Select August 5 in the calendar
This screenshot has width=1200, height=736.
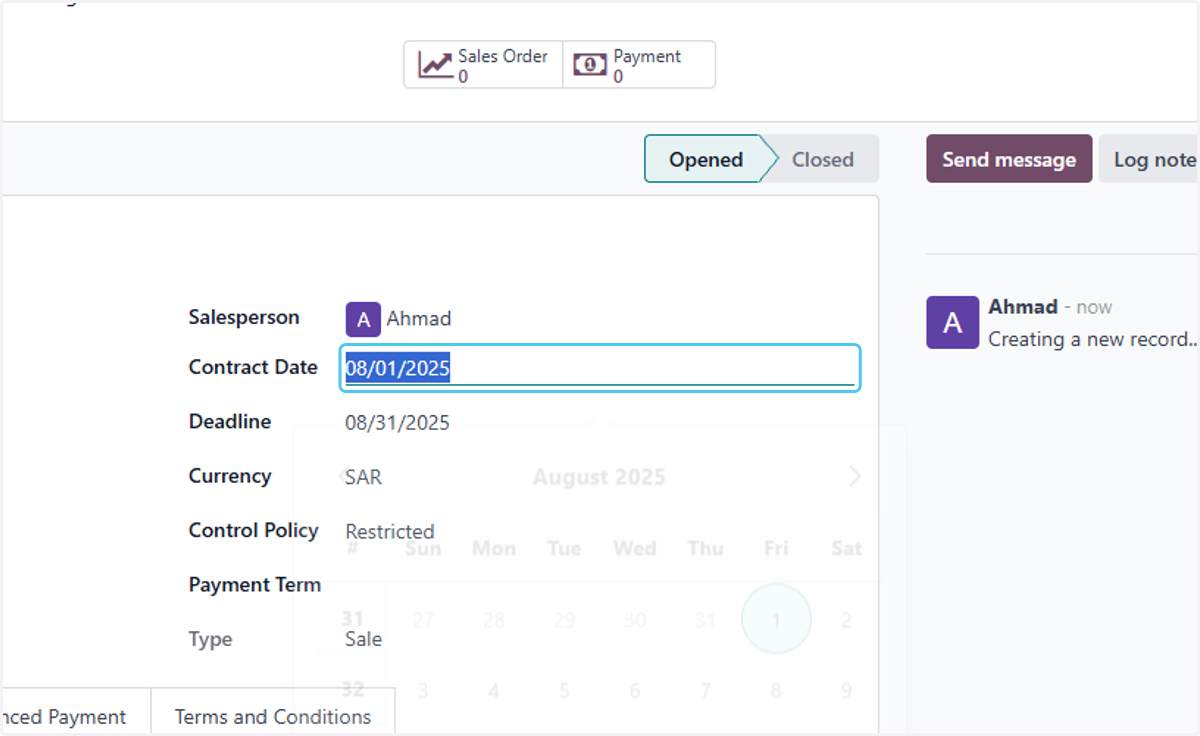564,690
